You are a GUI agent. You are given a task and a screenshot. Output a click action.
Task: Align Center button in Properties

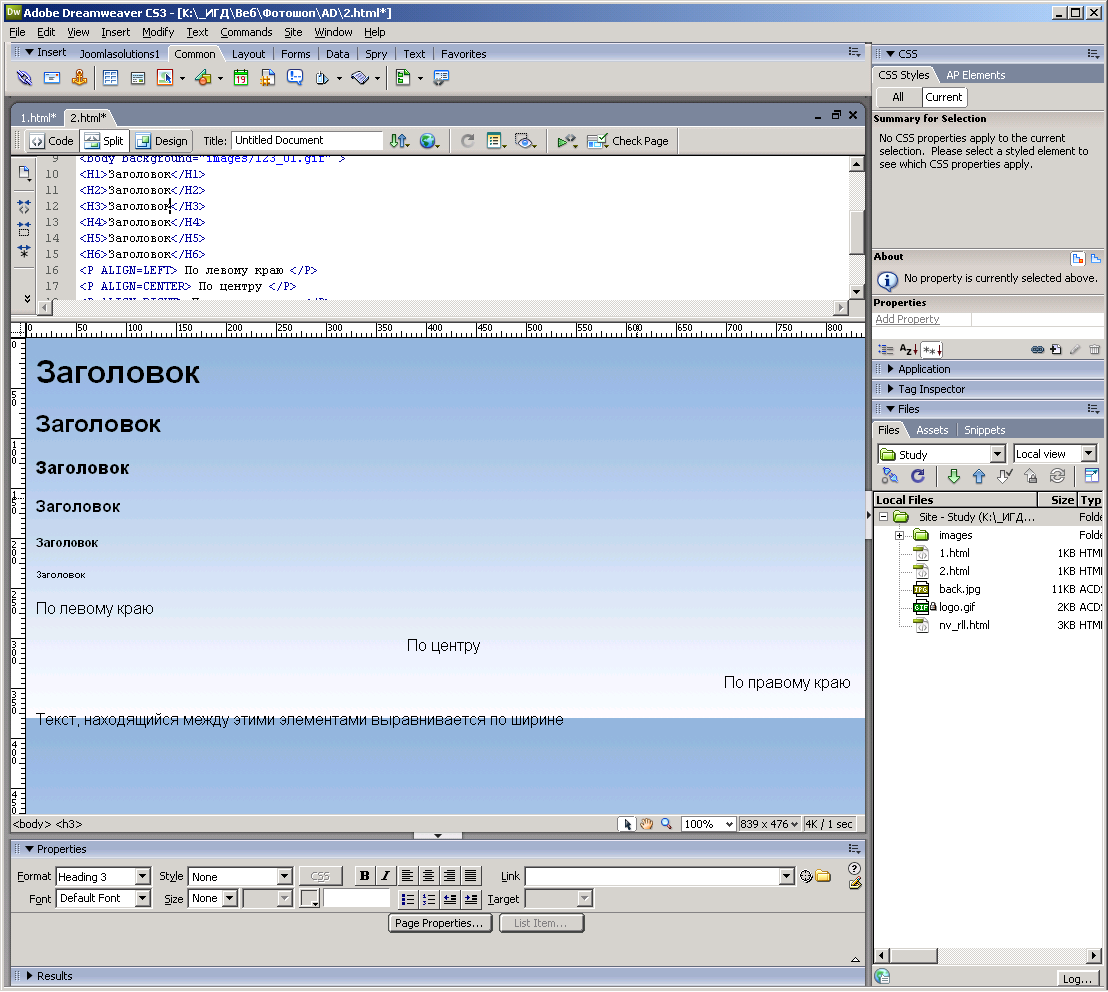tap(428, 876)
